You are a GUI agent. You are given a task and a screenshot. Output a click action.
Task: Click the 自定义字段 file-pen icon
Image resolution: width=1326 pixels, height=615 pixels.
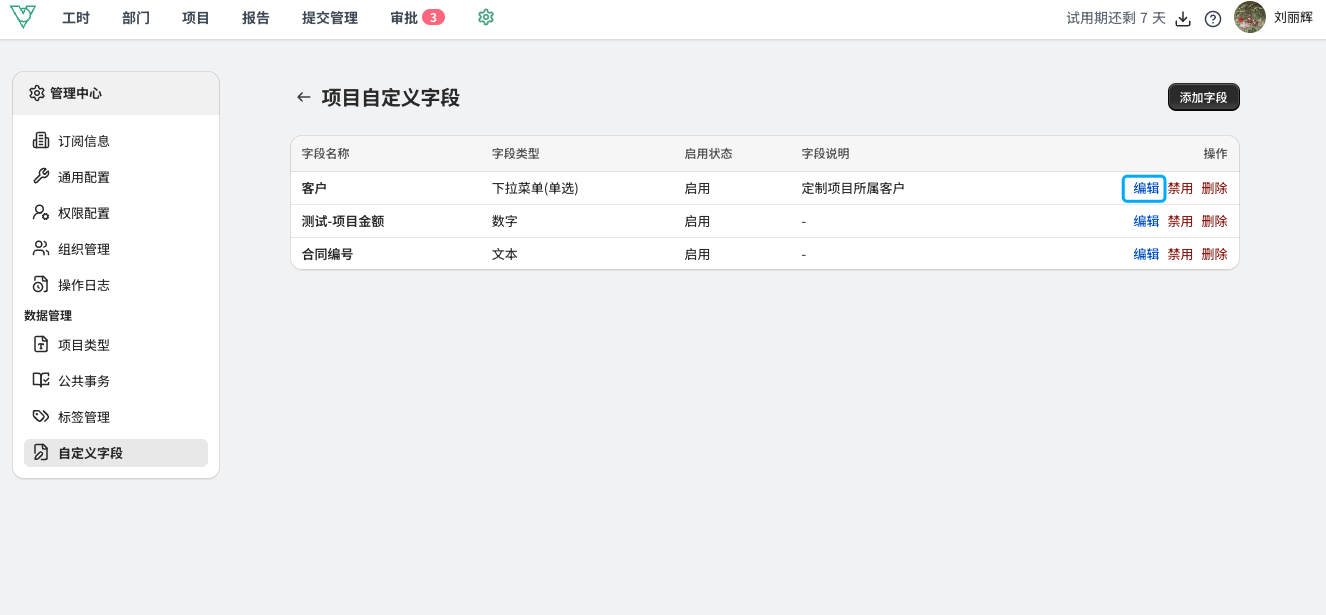point(41,452)
